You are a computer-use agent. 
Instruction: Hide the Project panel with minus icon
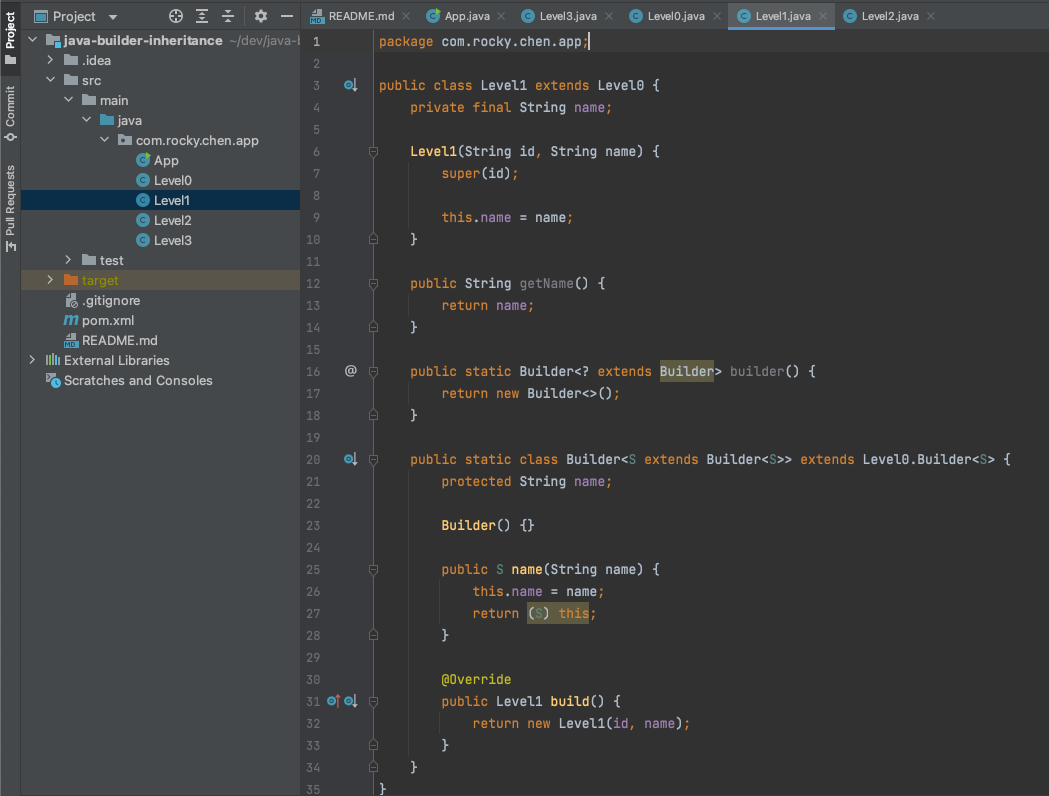[286, 16]
